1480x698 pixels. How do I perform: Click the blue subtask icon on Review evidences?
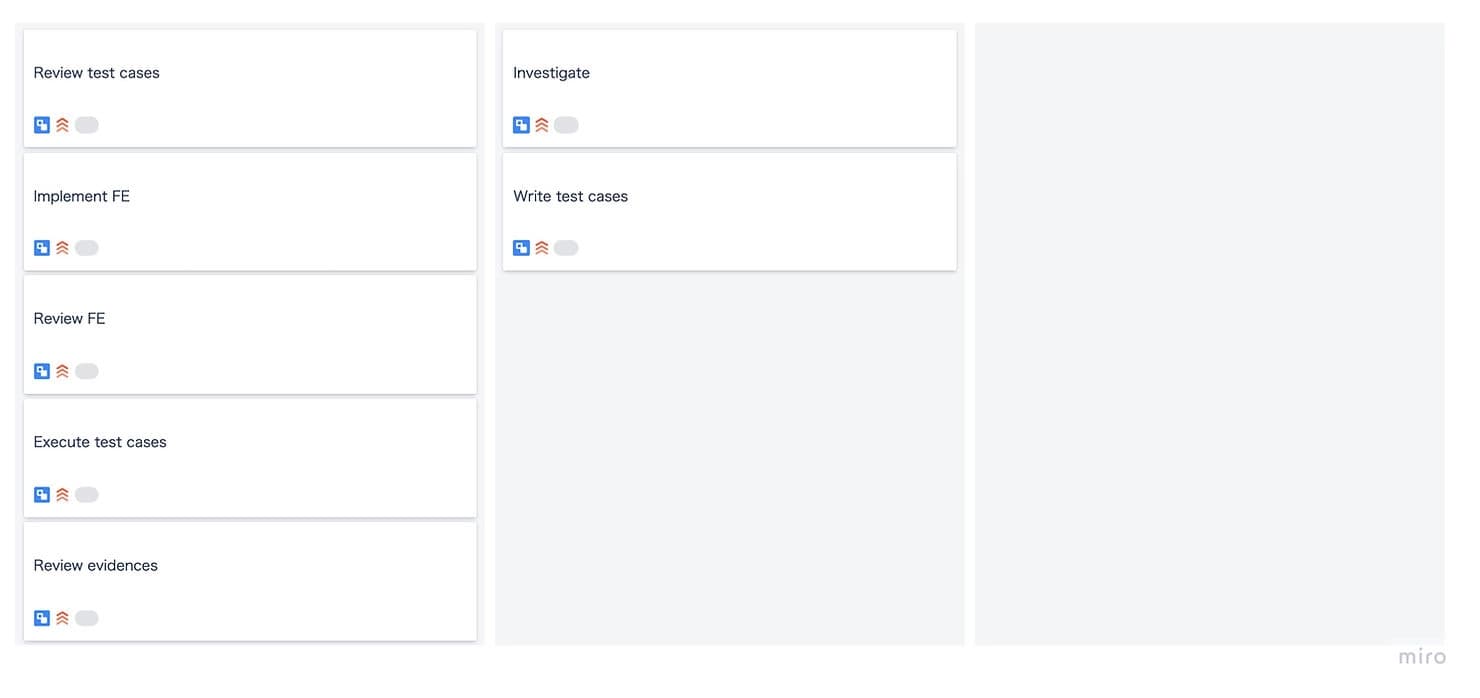point(42,618)
